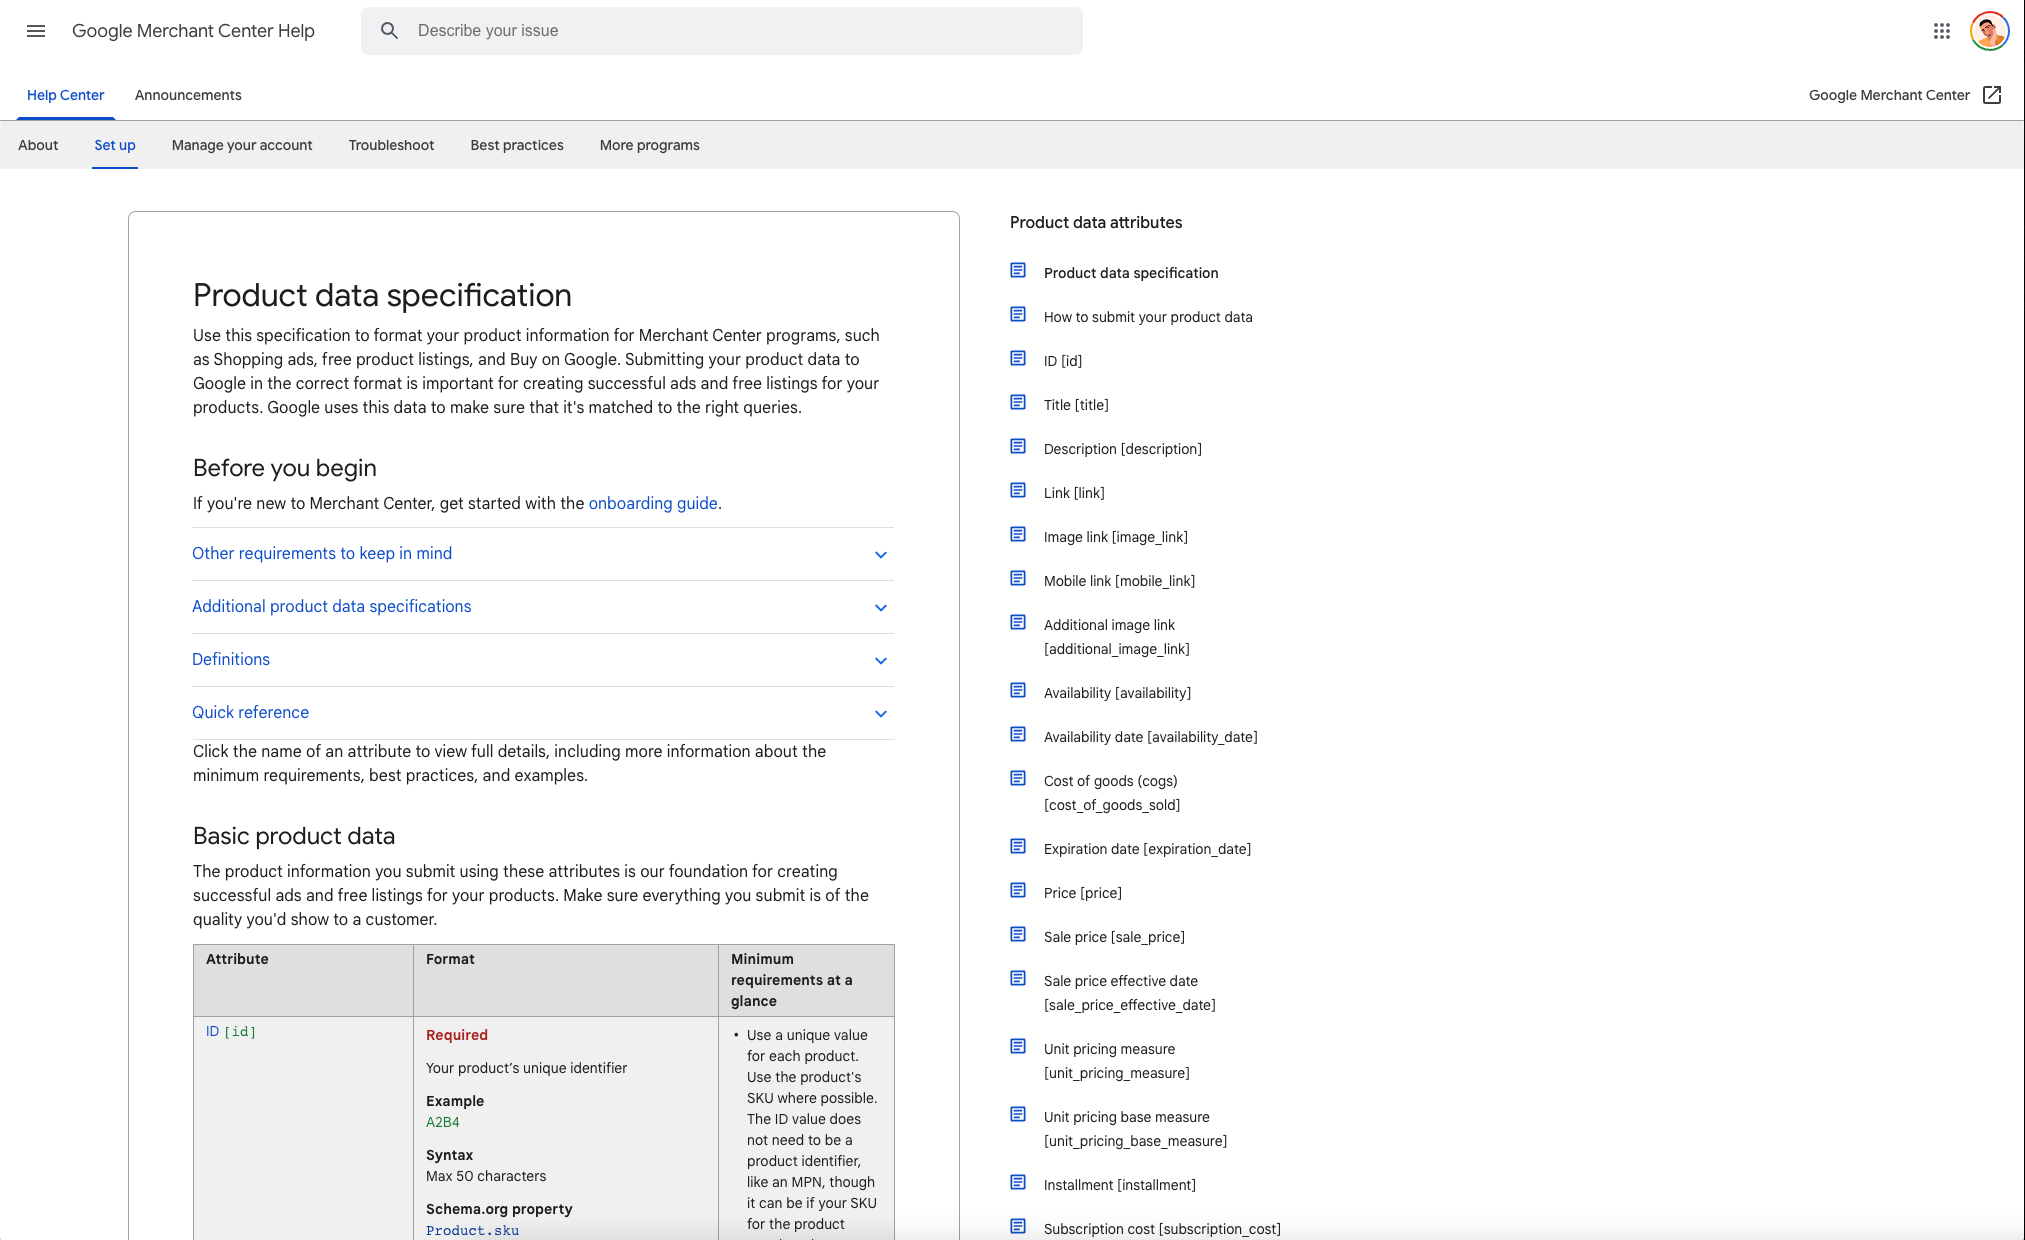Expand the Definitions section chevron
The height and width of the screenshot is (1240, 2025).
[x=880, y=660]
